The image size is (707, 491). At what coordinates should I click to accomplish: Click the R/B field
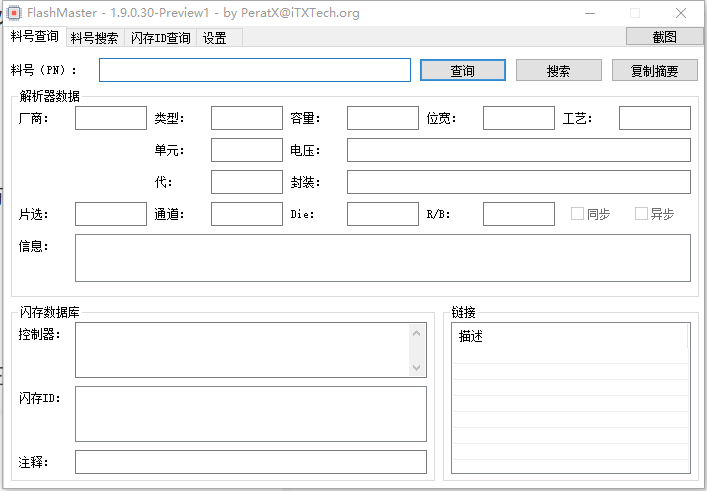[519, 214]
